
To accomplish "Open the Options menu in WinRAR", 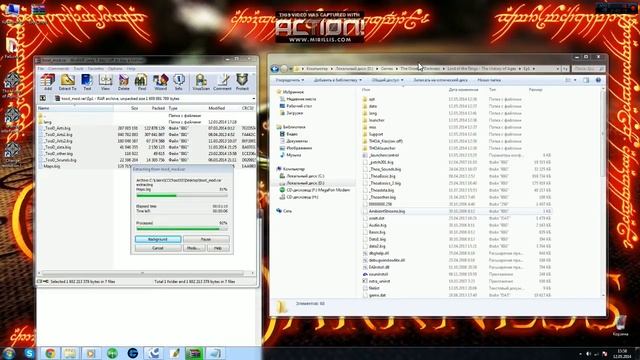I will (115, 69).
